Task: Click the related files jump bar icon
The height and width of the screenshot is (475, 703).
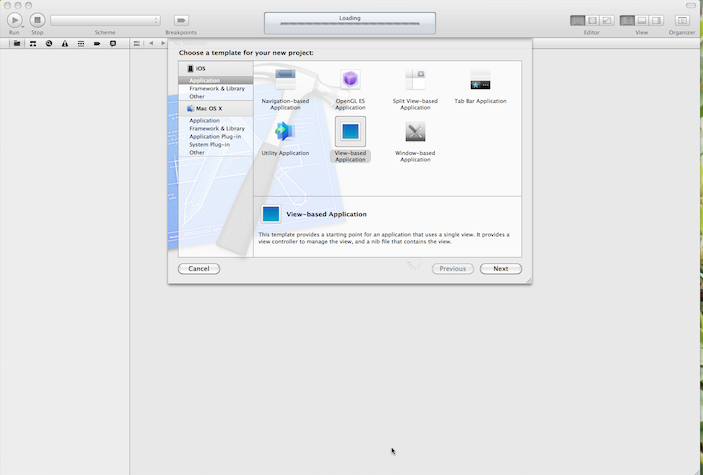Action: pyautogui.click(x=137, y=44)
